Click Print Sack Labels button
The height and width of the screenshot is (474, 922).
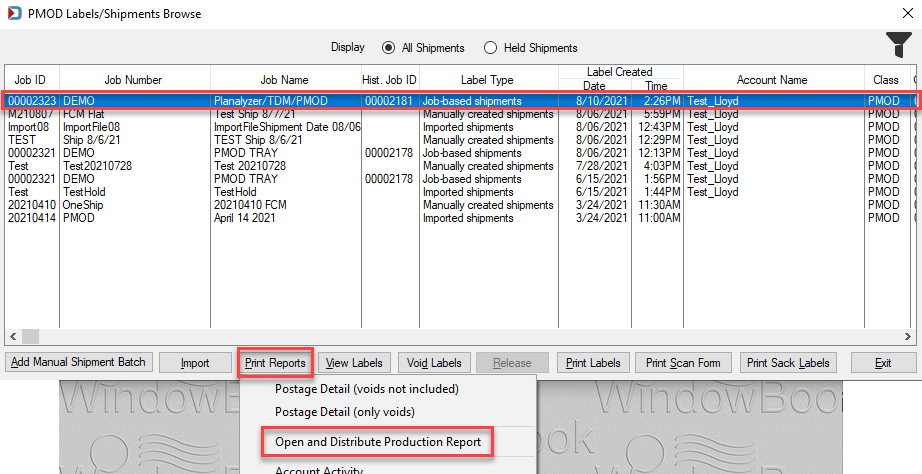click(788, 363)
